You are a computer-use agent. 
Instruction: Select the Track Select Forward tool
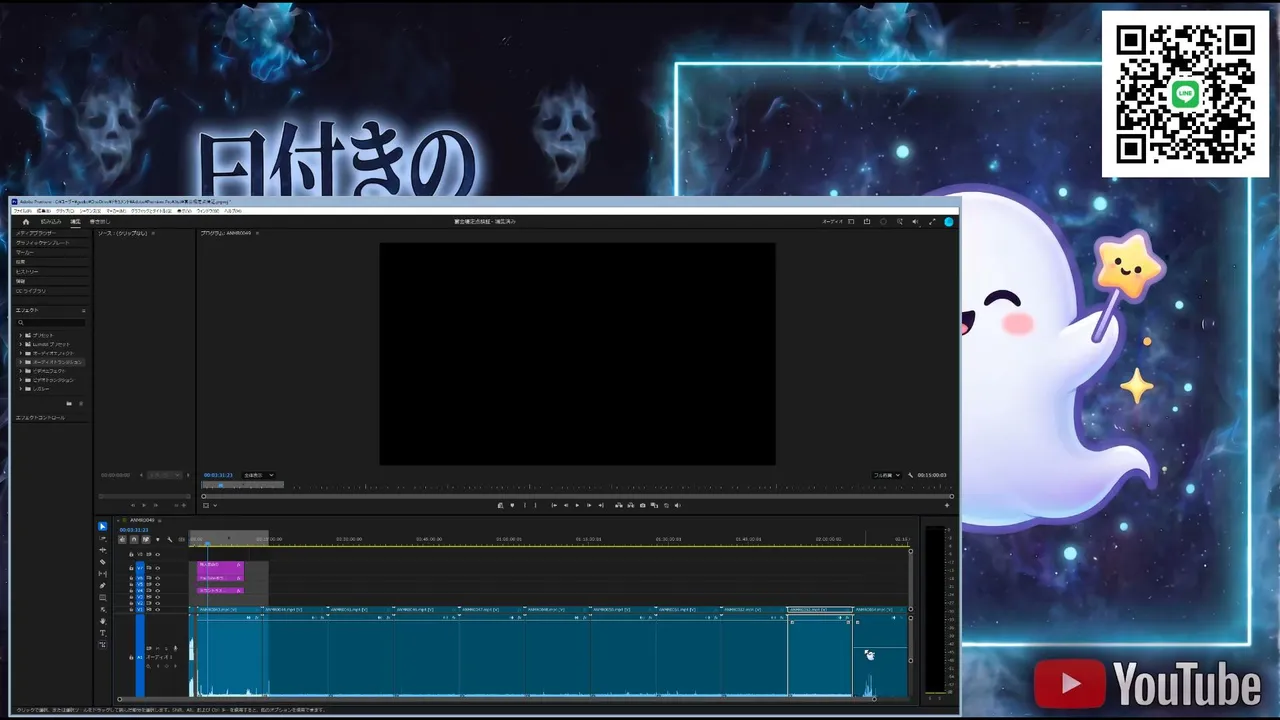coord(102,538)
